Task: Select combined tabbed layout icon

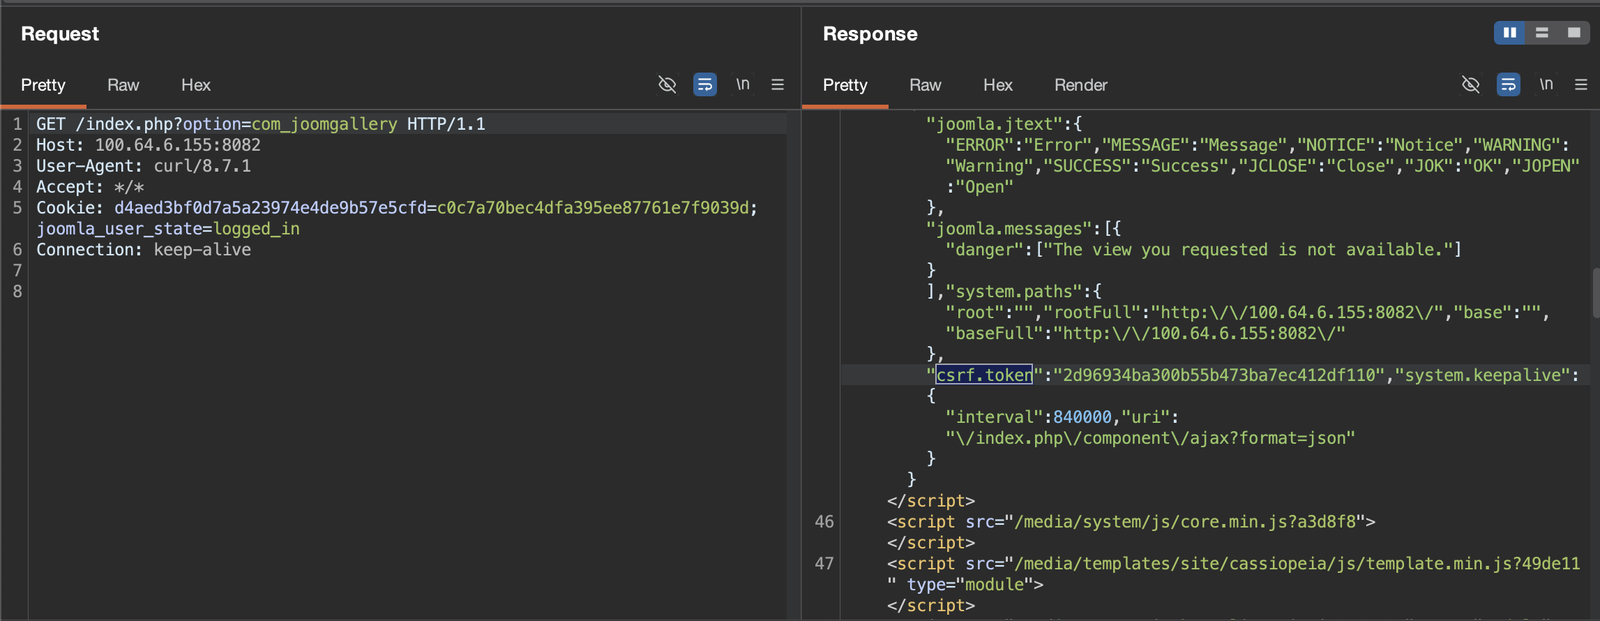Action: [1574, 33]
